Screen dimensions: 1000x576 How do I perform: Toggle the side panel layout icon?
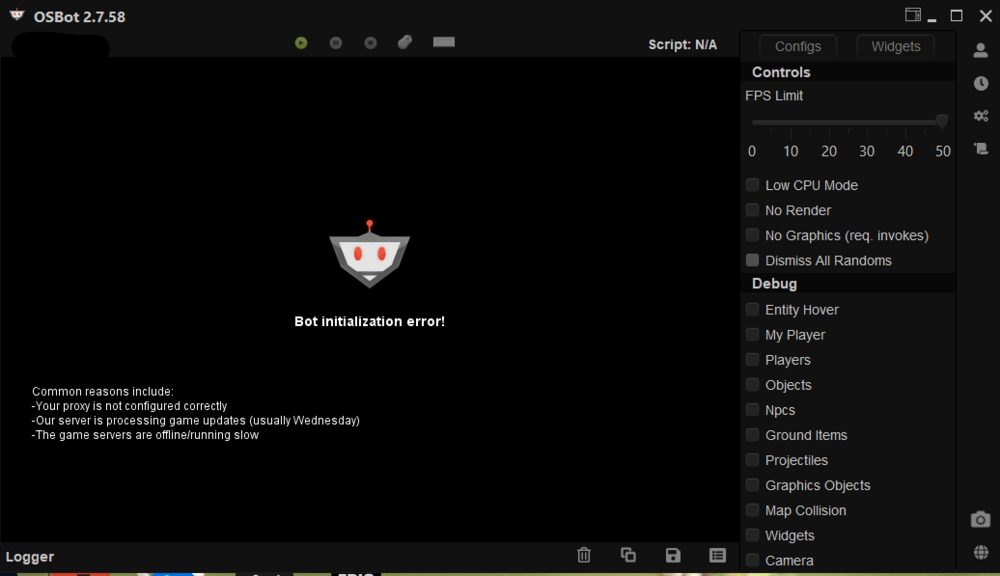(x=913, y=15)
